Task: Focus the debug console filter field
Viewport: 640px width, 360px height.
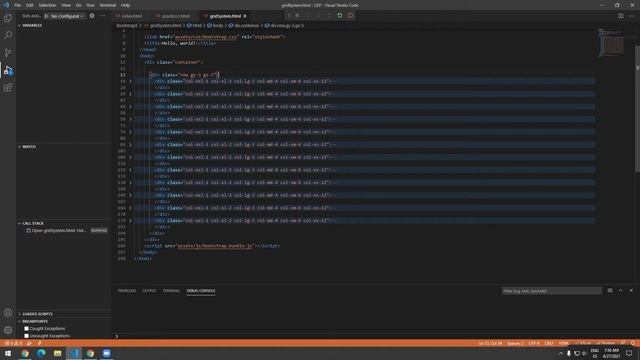Action: [551, 291]
